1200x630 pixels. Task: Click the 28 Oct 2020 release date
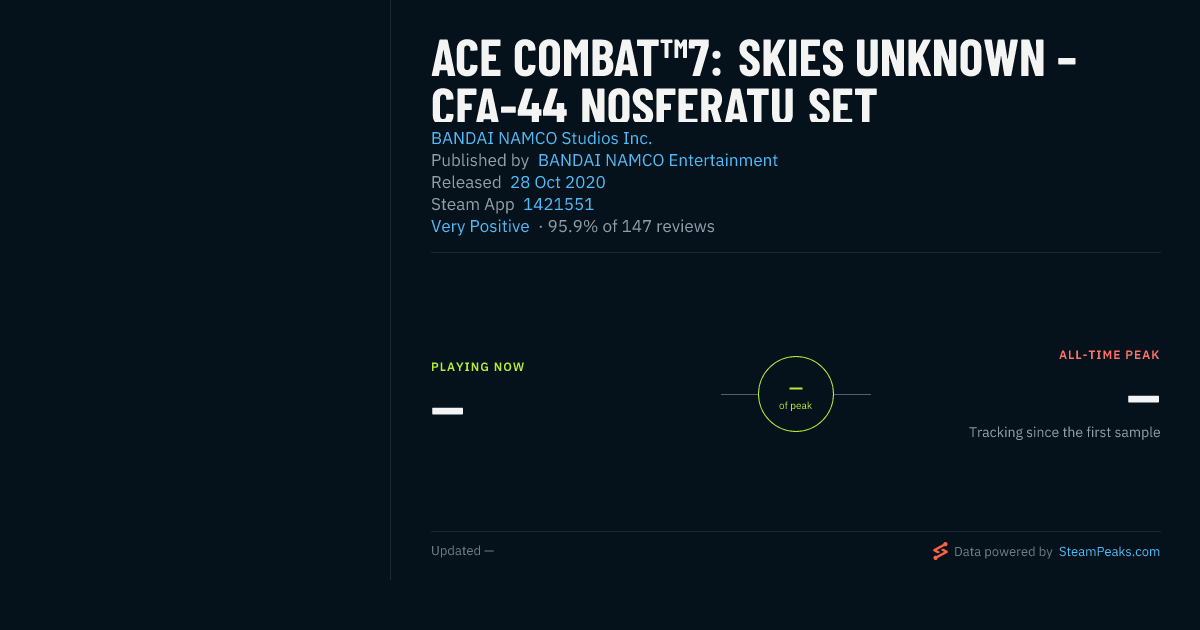558,182
